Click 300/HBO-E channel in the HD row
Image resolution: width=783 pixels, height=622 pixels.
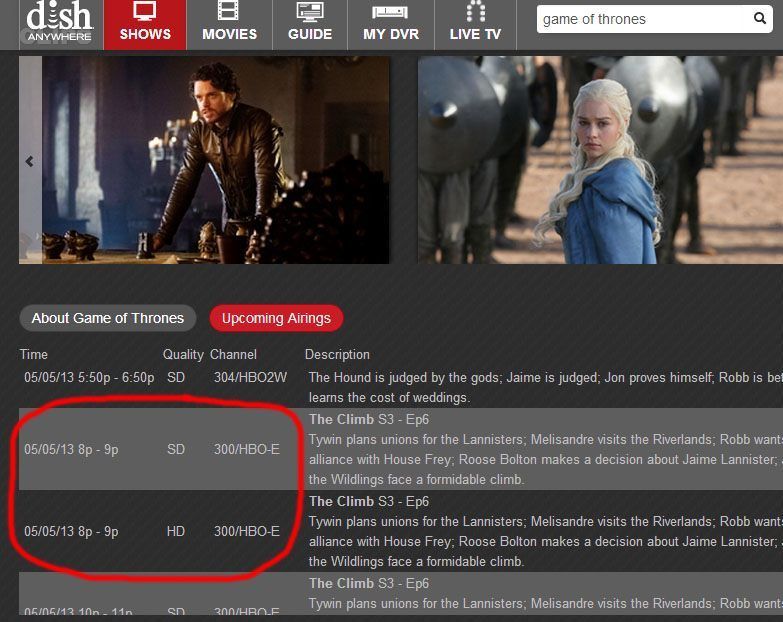click(247, 531)
